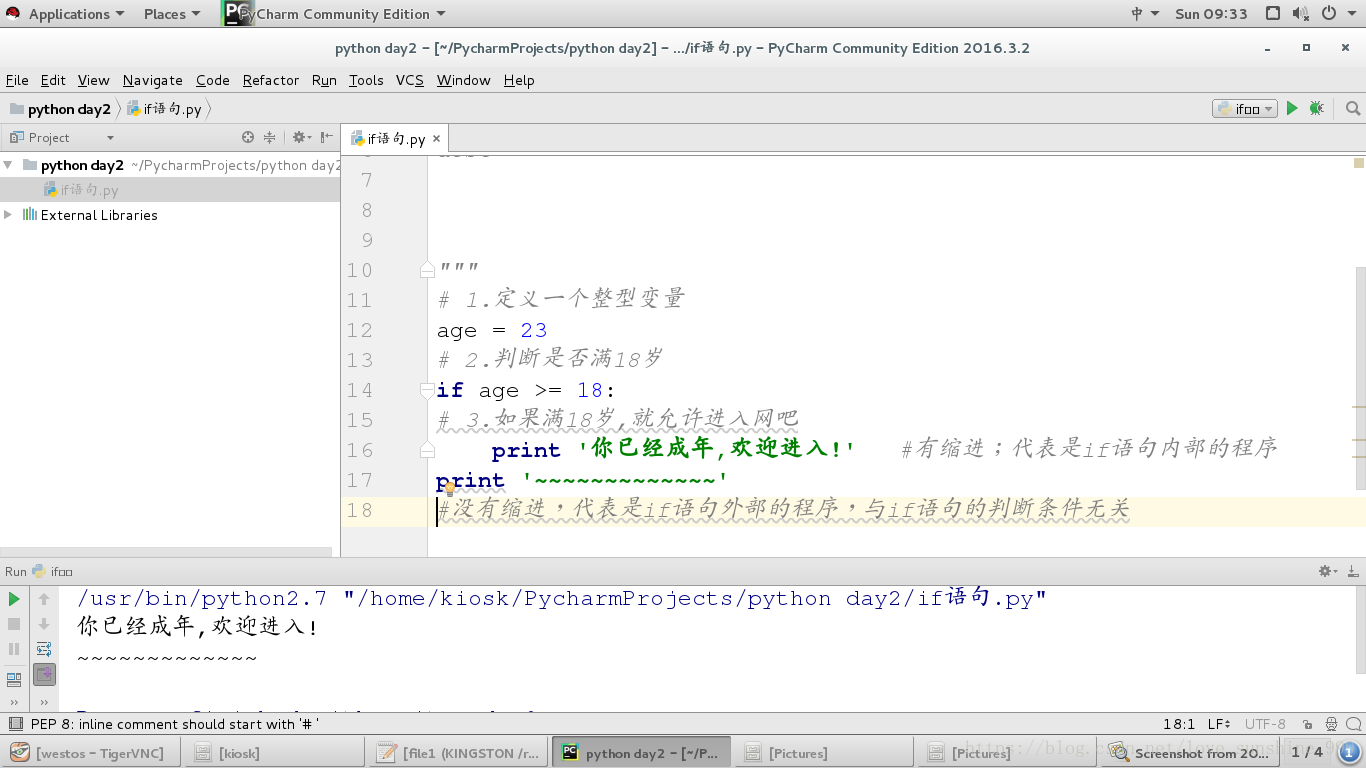The image size is (1366, 768).
Task: Open the volume control in system tray
Action: pos(1300,14)
